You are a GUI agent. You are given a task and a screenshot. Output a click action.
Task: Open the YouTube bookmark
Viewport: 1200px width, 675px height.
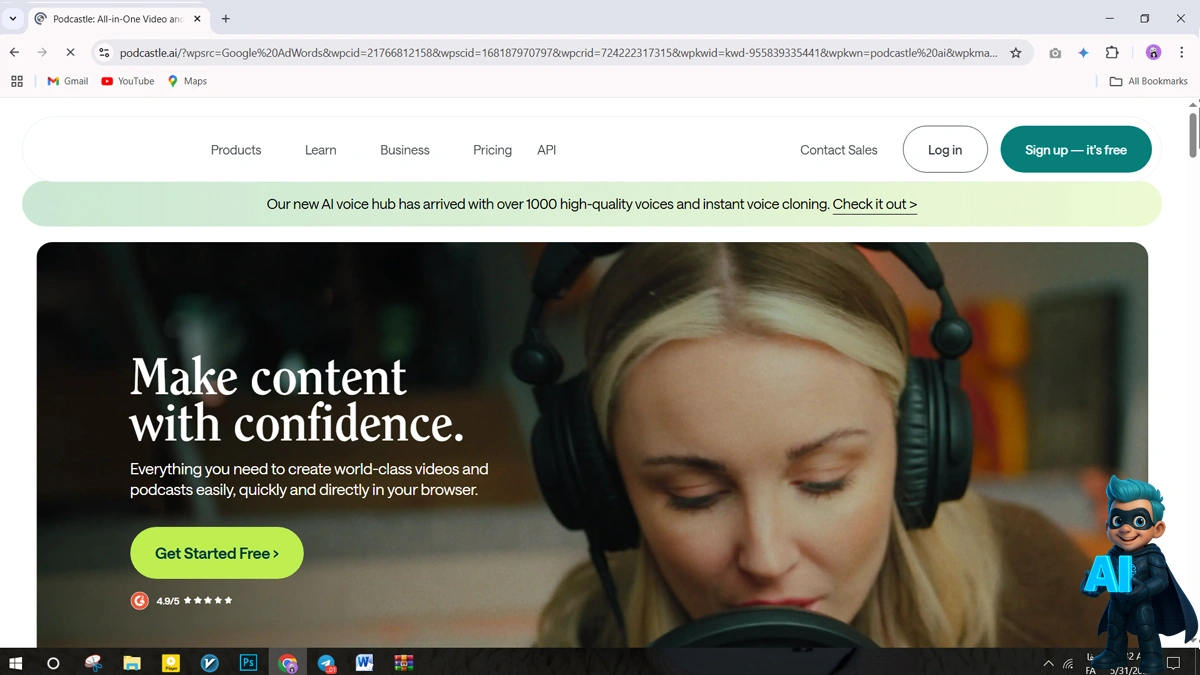128,81
